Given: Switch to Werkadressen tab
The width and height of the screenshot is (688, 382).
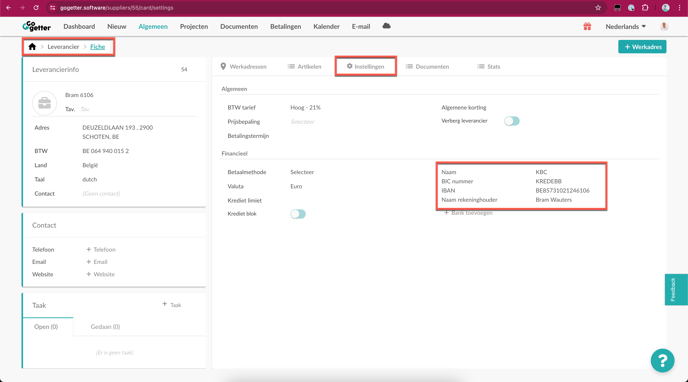Looking at the screenshot, I should coord(244,66).
